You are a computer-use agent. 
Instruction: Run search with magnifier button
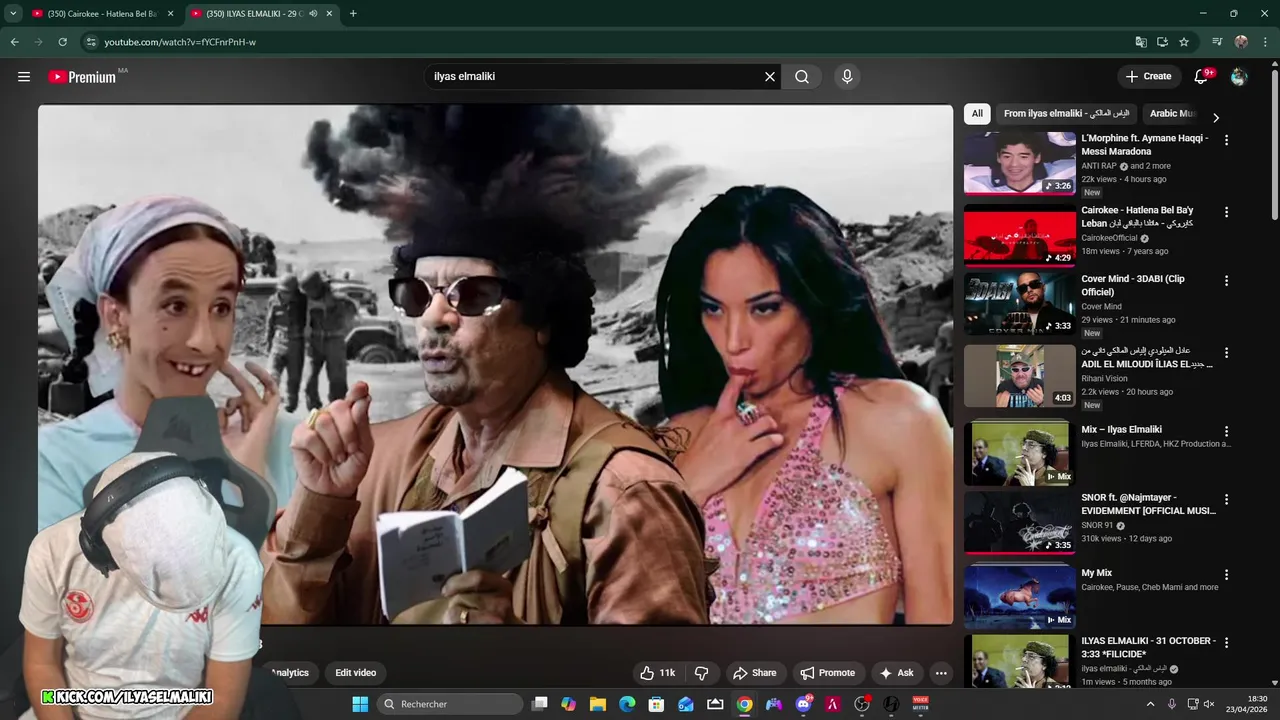coord(802,76)
